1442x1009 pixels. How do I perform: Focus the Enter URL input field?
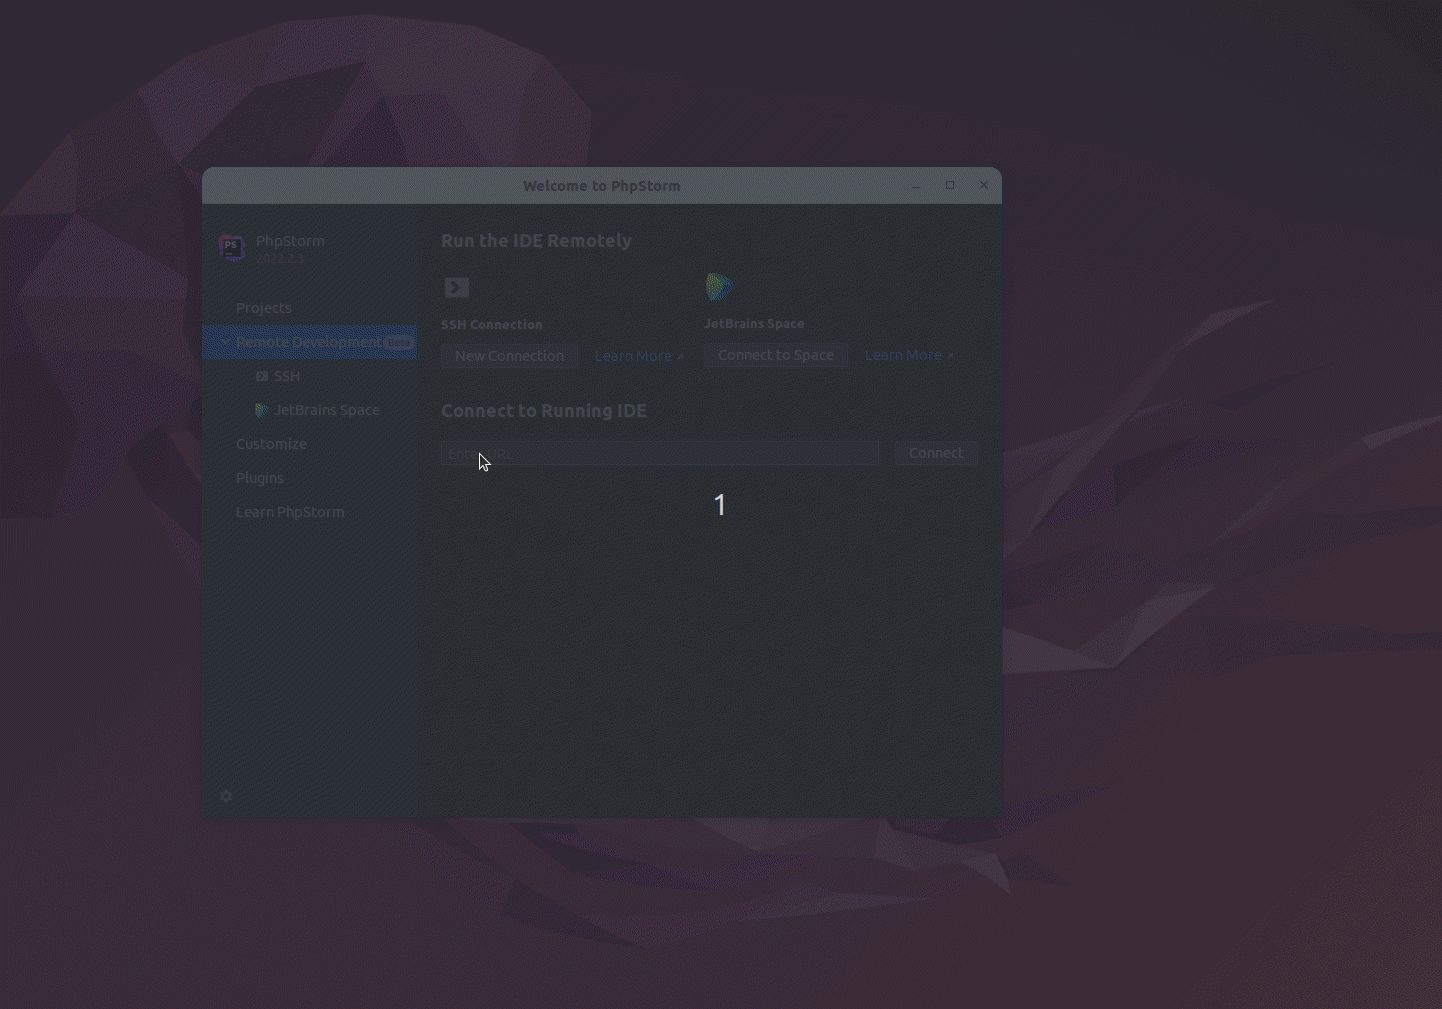click(660, 453)
